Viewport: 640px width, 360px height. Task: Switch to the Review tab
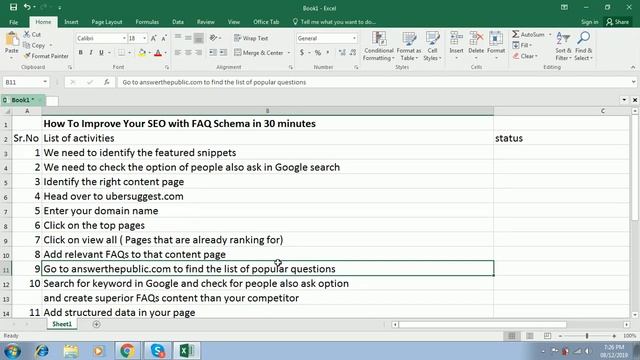(x=205, y=22)
